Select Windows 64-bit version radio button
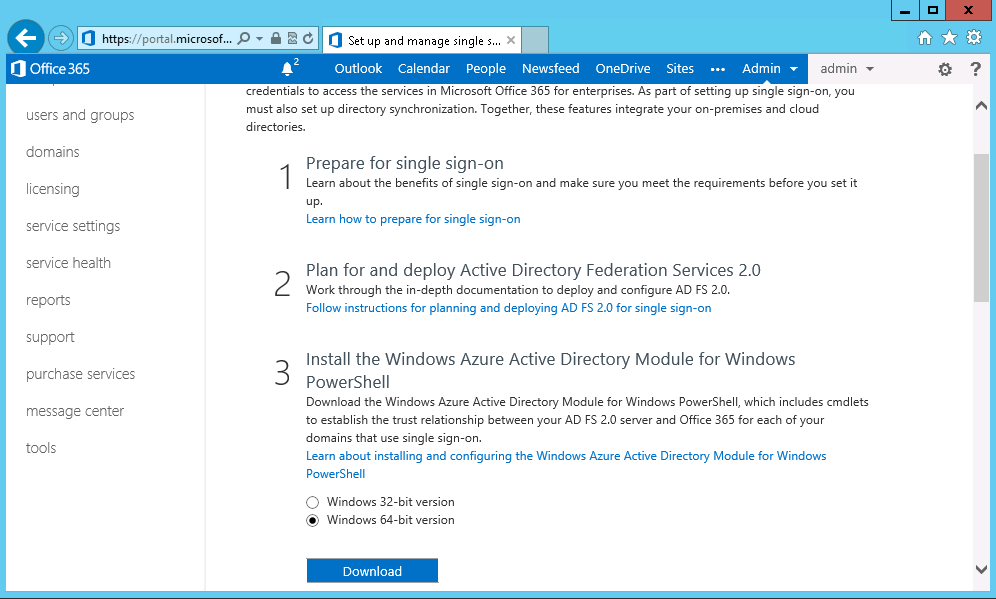 pyautogui.click(x=313, y=521)
